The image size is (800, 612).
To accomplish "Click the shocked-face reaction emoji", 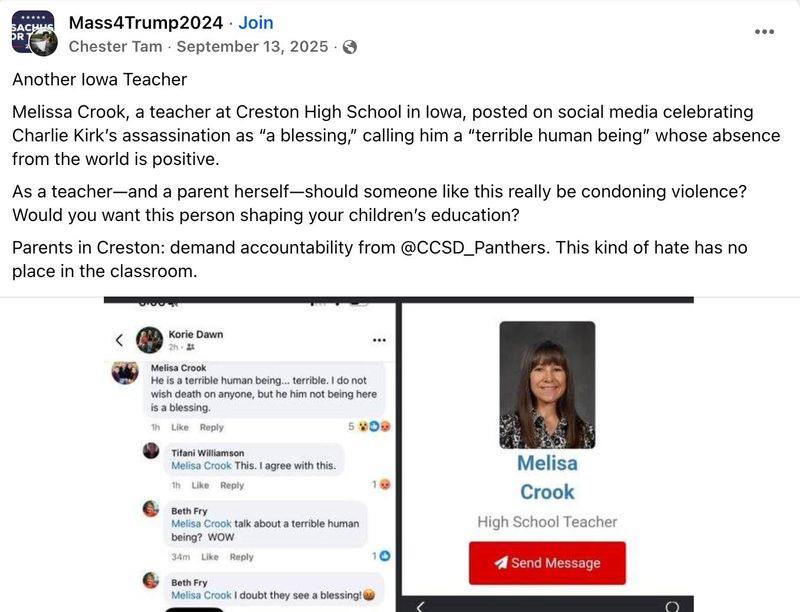I will click(x=363, y=426).
